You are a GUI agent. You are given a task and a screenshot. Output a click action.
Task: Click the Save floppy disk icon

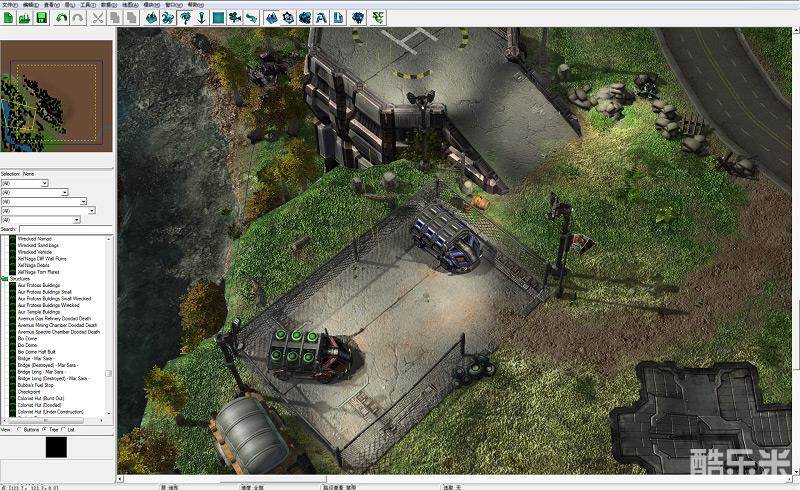pos(41,18)
